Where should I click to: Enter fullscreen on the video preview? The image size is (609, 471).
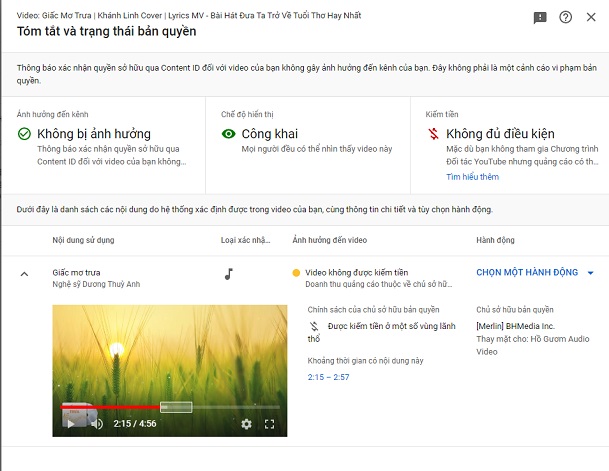tap(269, 424)
